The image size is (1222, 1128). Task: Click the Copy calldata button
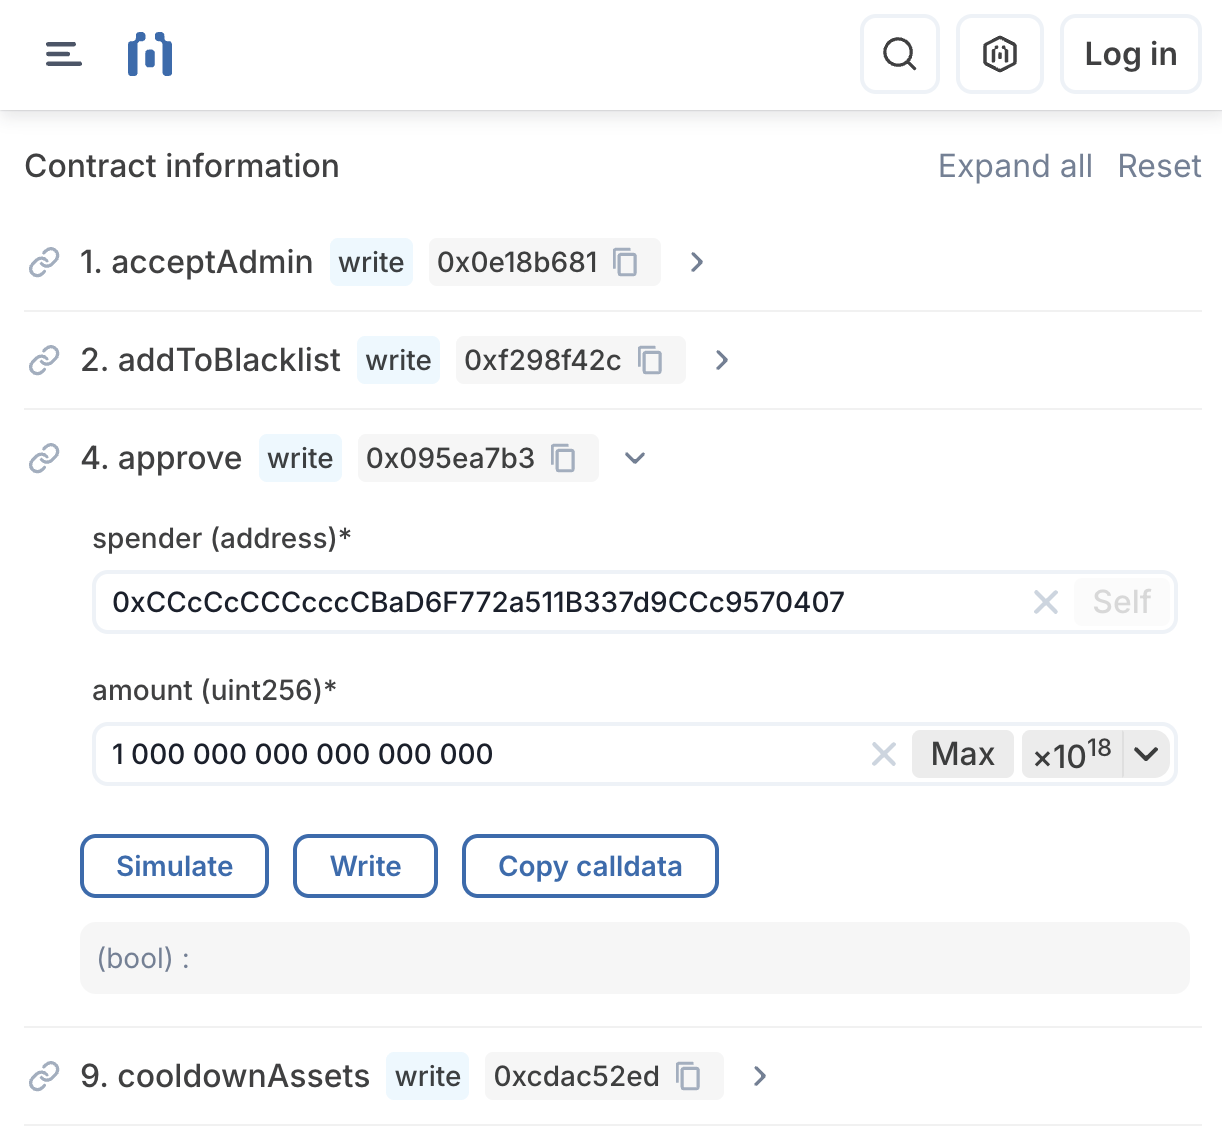tap(590, 866)
